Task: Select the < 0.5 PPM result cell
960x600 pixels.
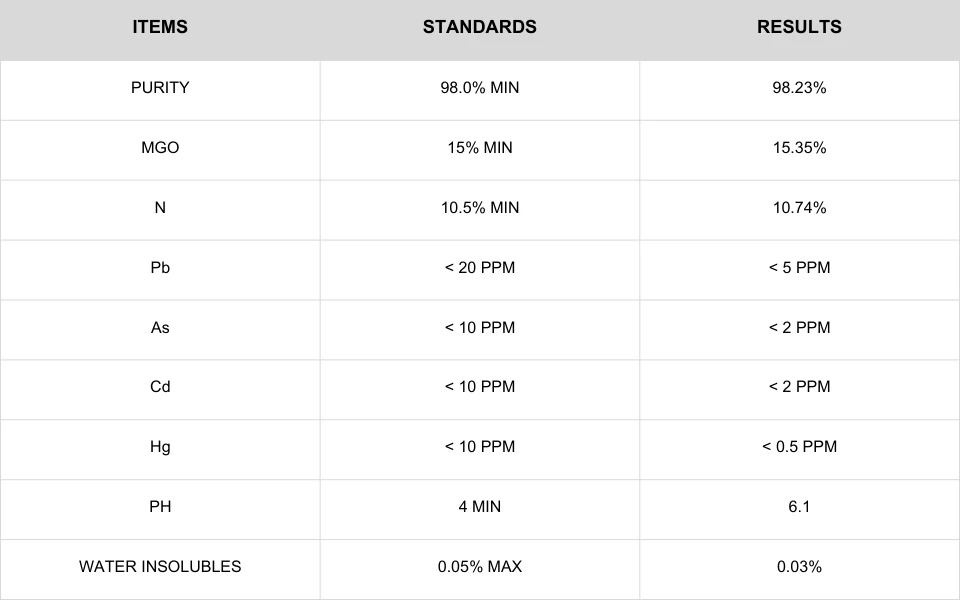Action: point(799,449)
